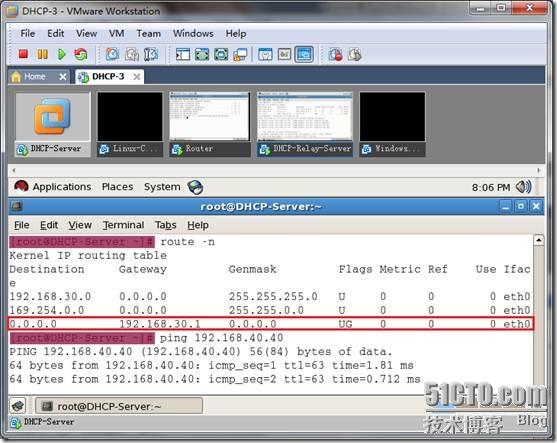Take a snapshot with the snapshot icon
This screenshot has width=557, height=443.
point(113,54)
